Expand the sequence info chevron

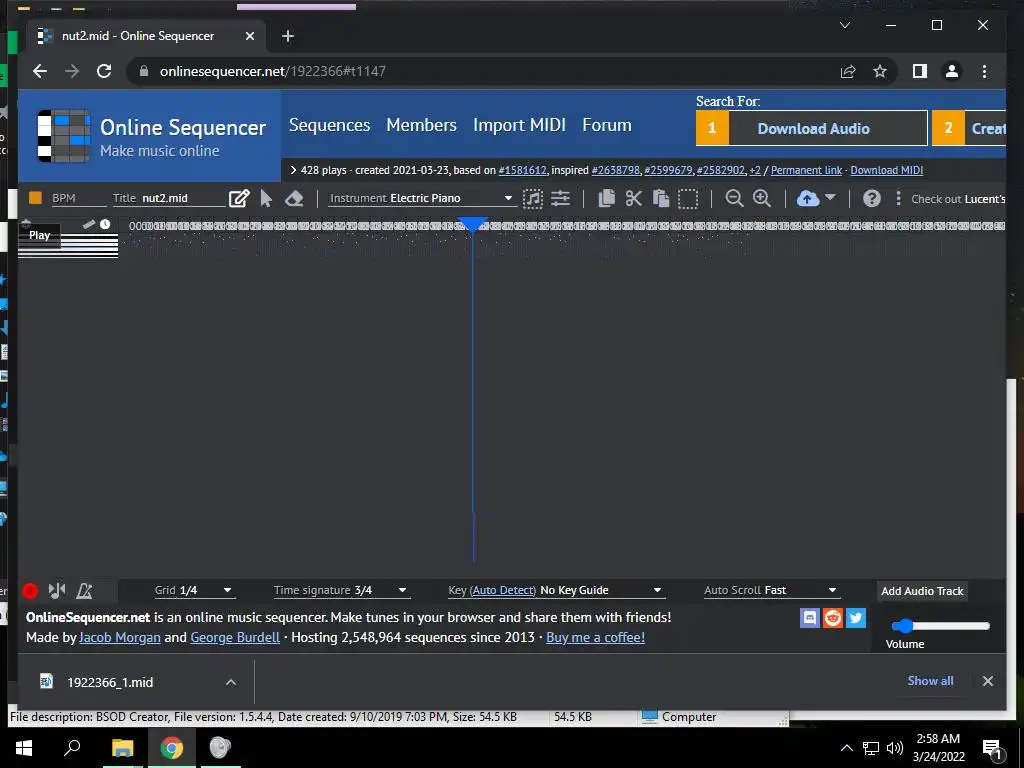[293, 170]
